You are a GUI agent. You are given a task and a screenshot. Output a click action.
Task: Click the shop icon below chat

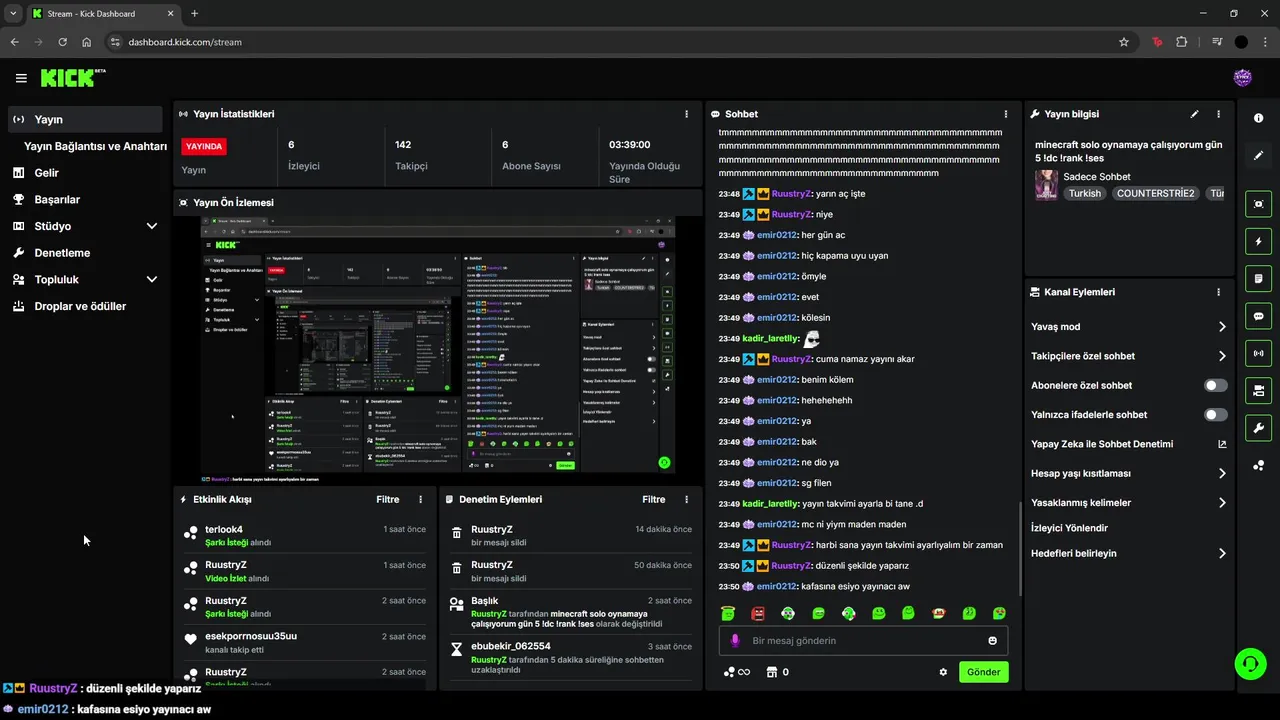click(772, 672)
